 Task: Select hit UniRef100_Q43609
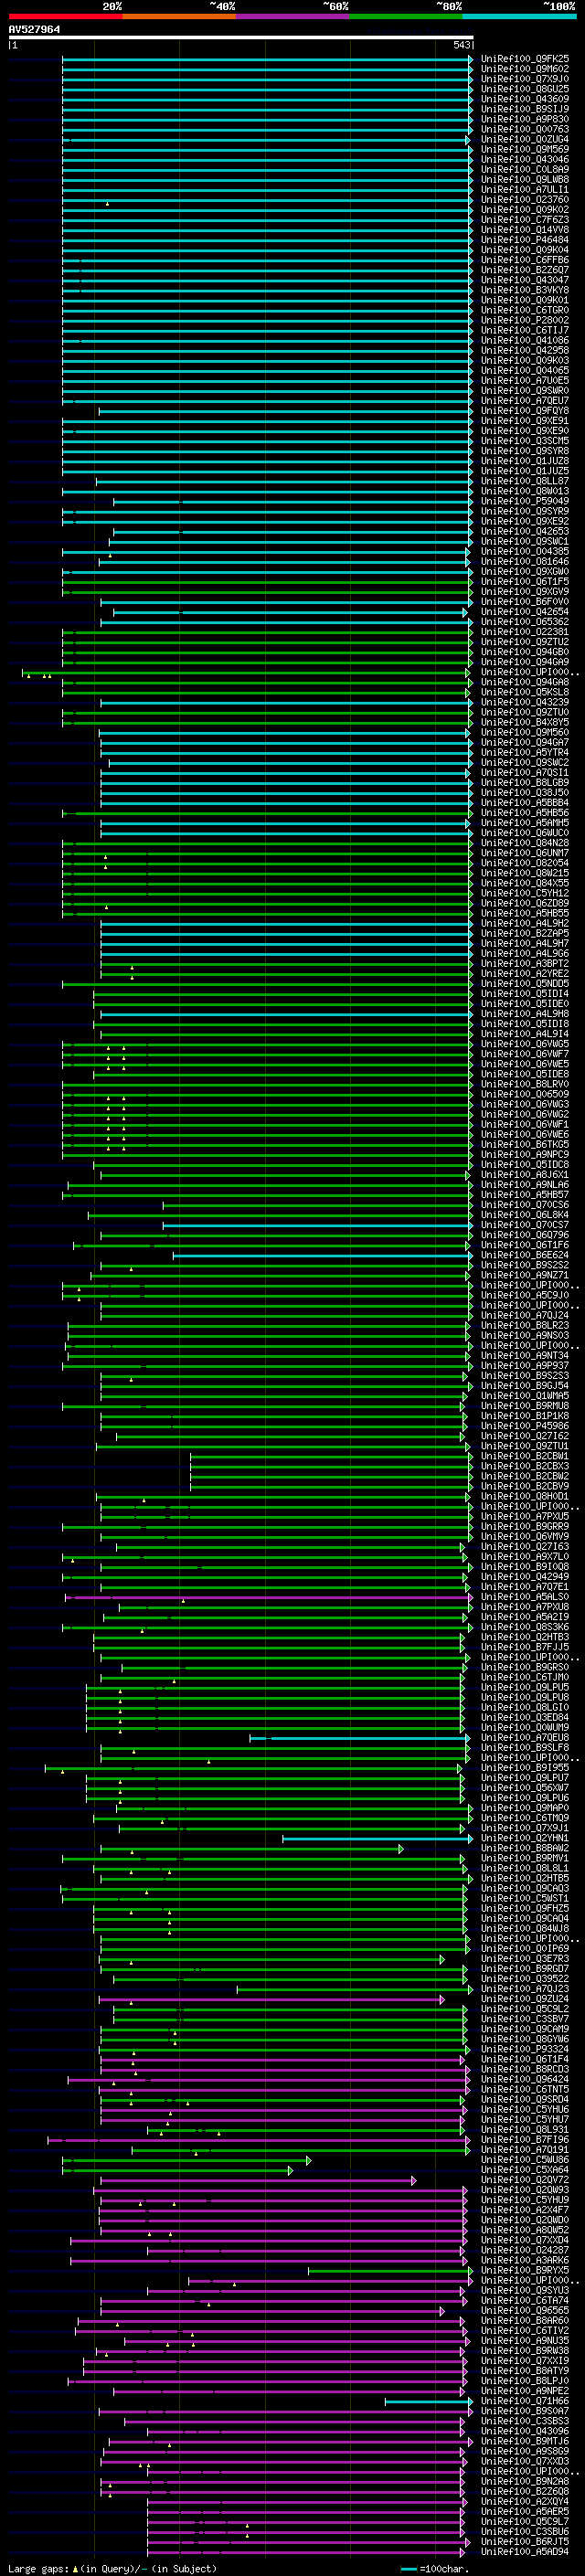click(525, 99)
